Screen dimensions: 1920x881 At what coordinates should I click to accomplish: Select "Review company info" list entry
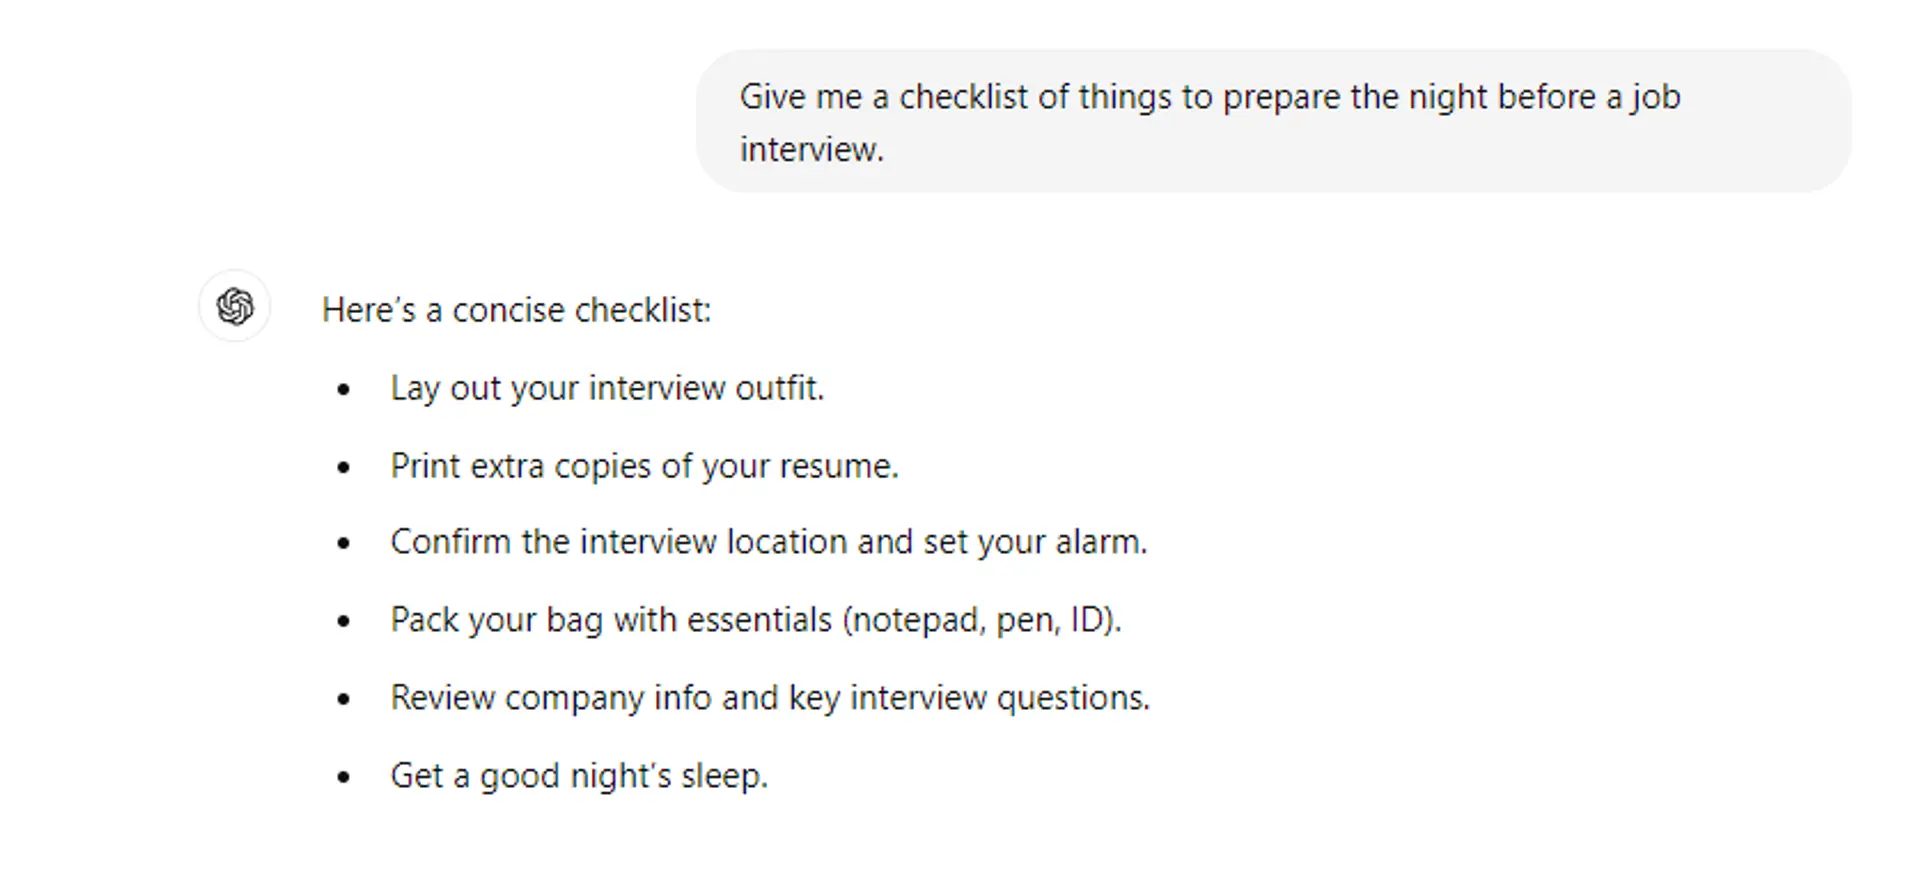pyautogui.click(x=769, y=698)
